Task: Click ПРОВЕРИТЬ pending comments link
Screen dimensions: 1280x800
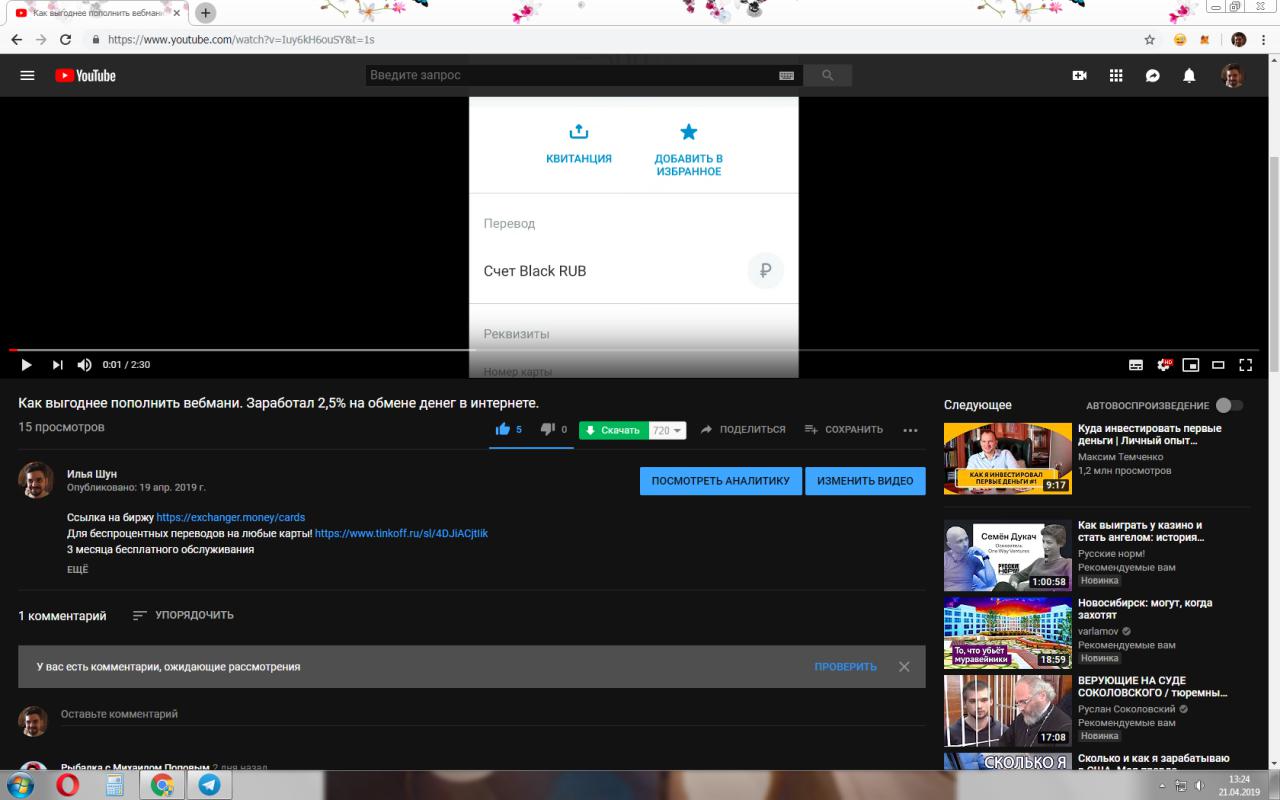Action: [845, 667]
